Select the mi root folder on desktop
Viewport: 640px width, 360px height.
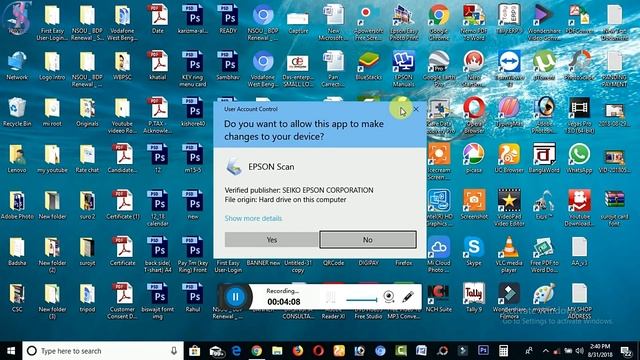point(52,112)
